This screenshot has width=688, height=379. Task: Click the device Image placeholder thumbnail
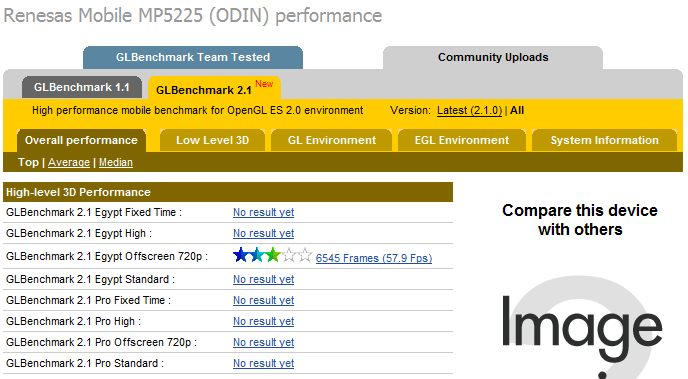(582, 327)
